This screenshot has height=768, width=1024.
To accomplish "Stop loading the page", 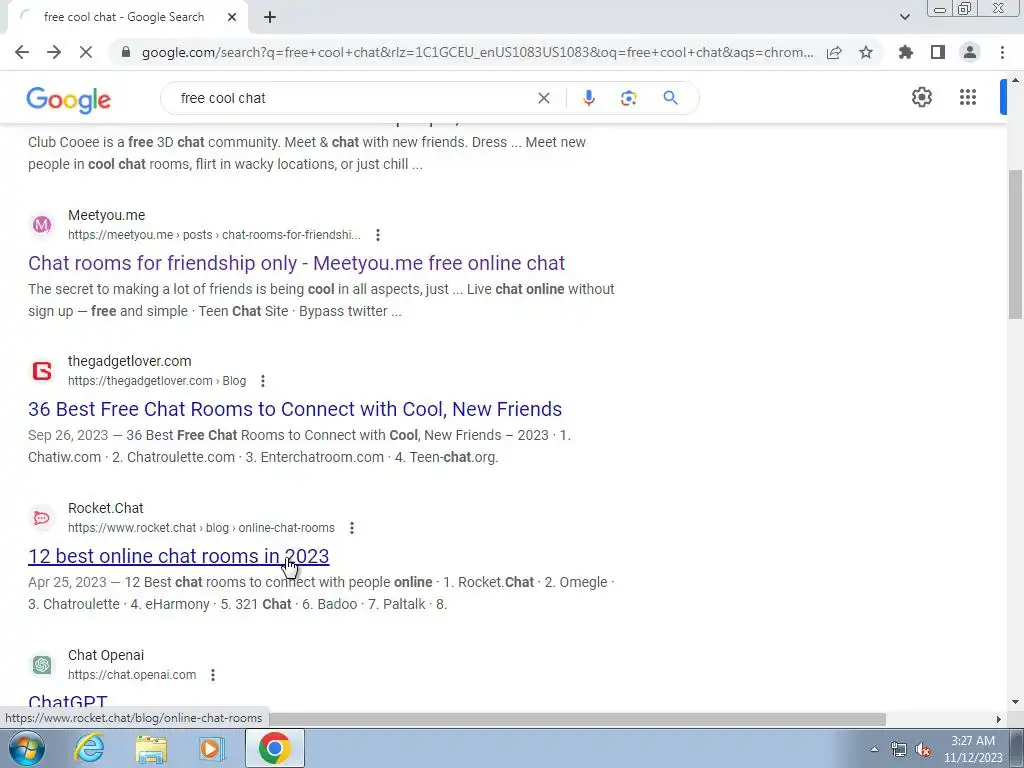I will [x=86, y=52].
